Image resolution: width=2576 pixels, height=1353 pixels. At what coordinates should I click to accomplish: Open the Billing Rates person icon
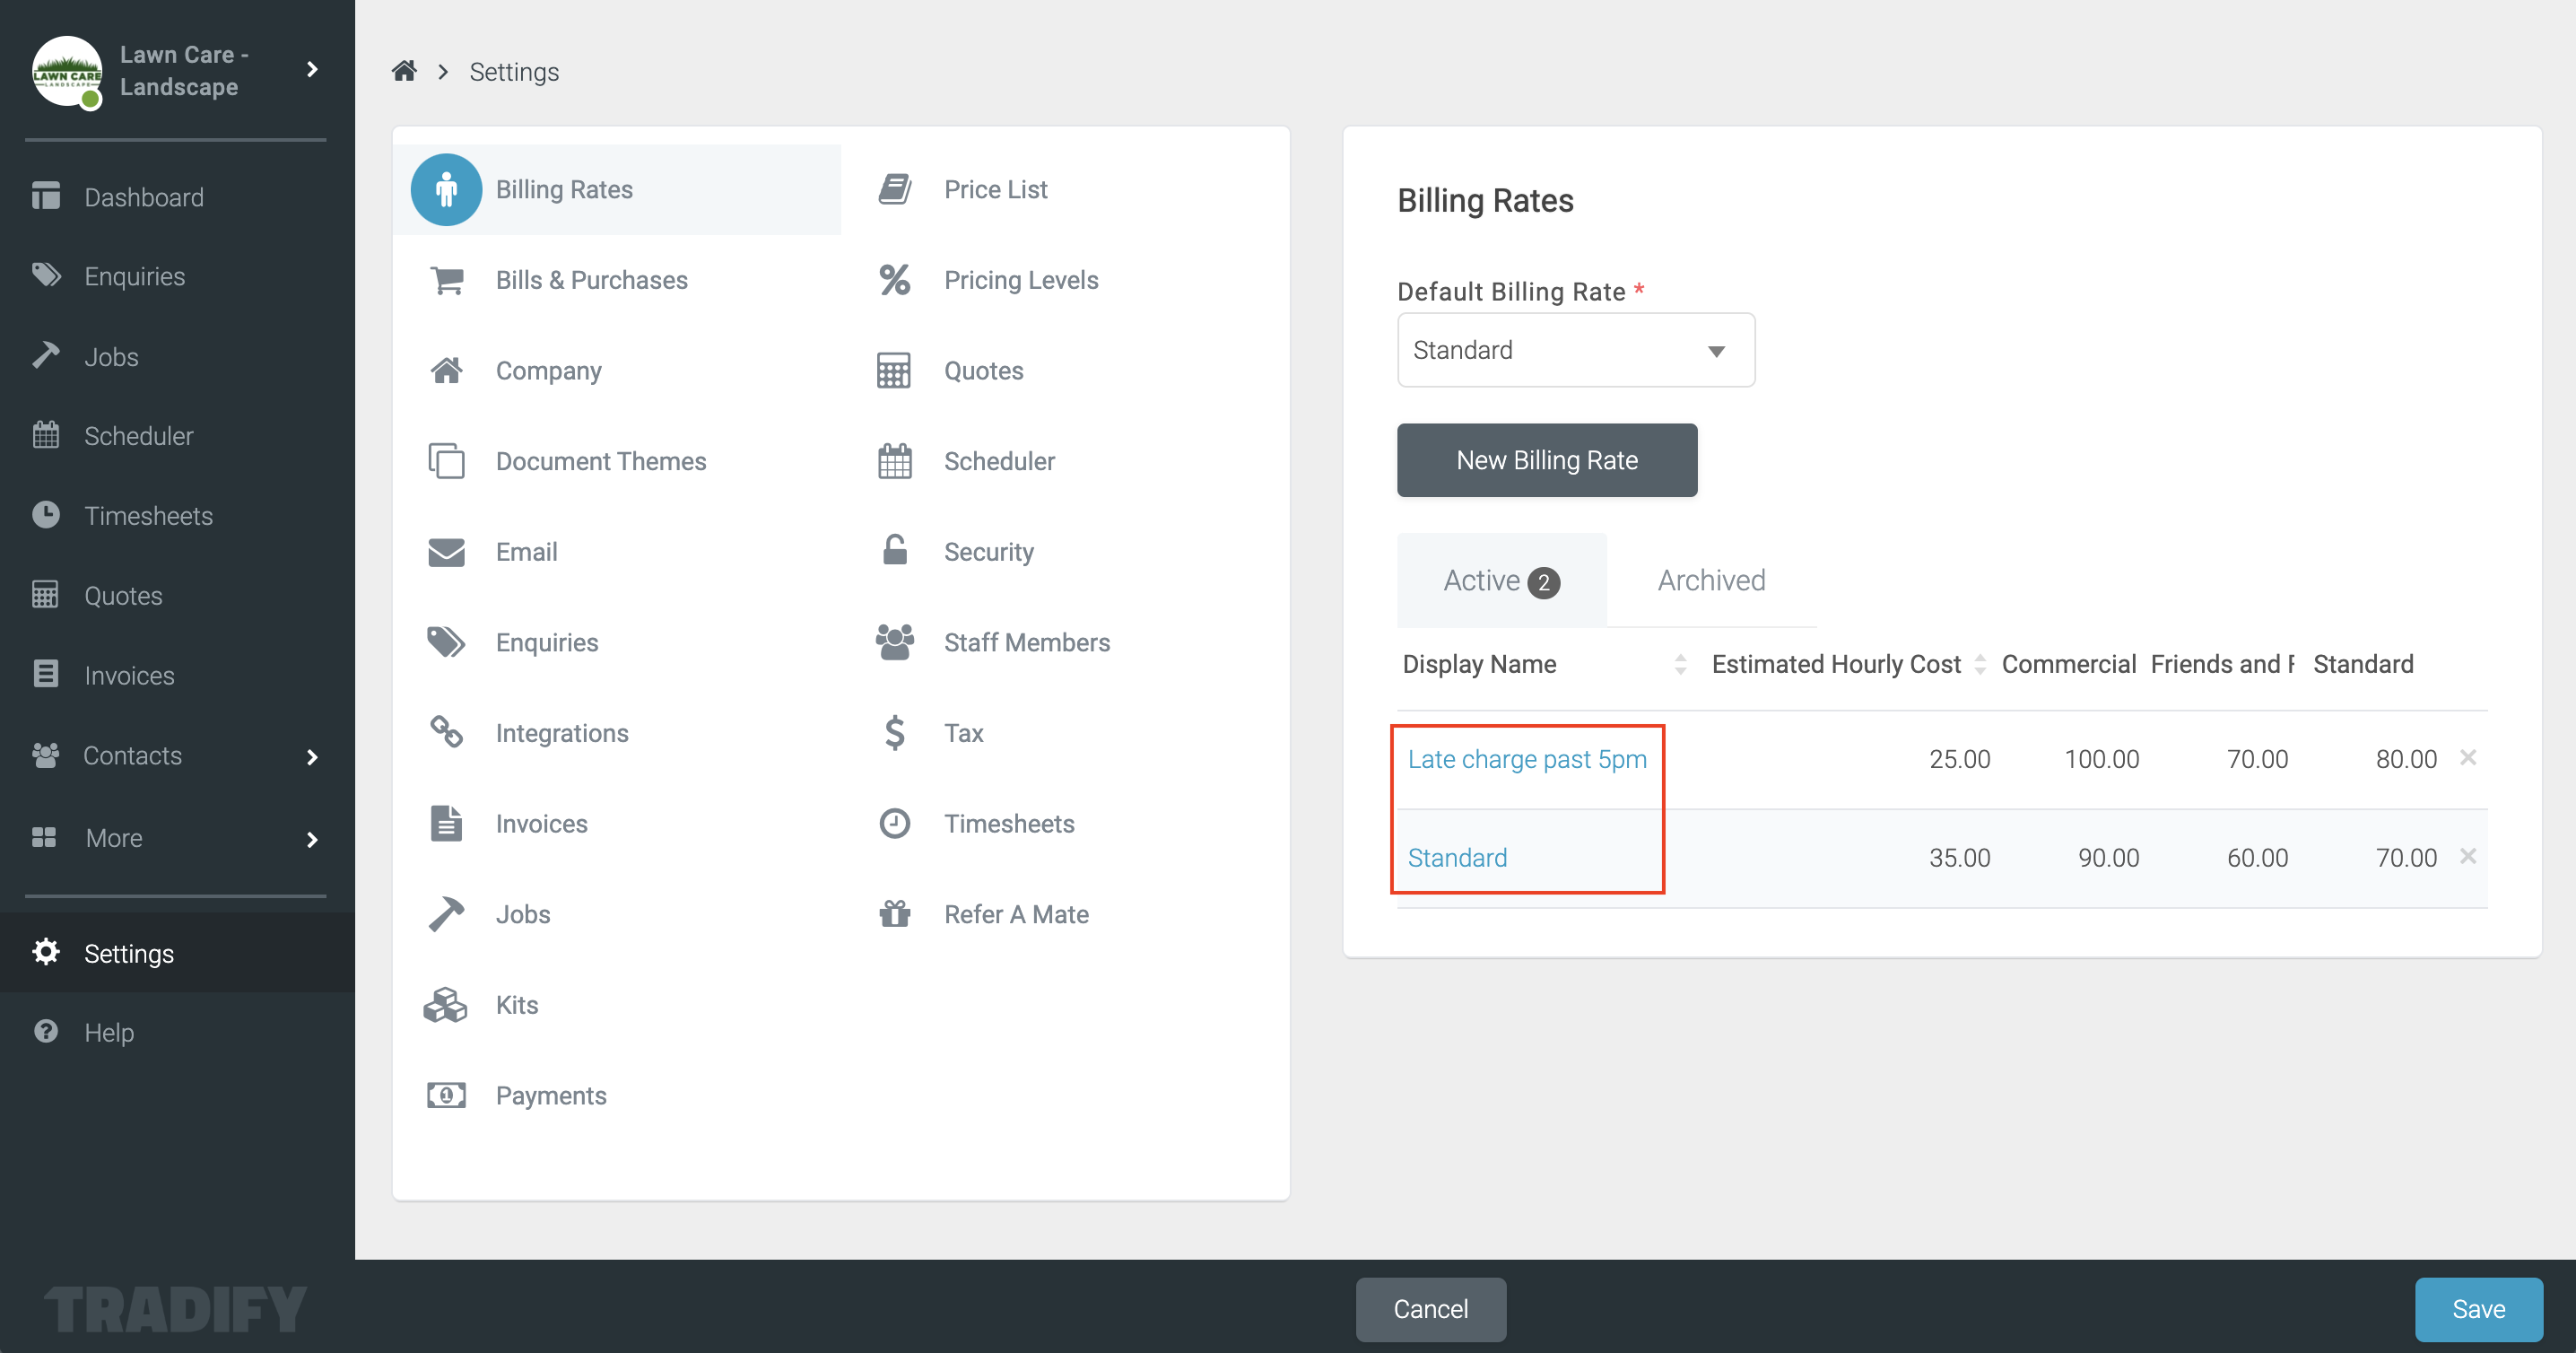(446, 189)
